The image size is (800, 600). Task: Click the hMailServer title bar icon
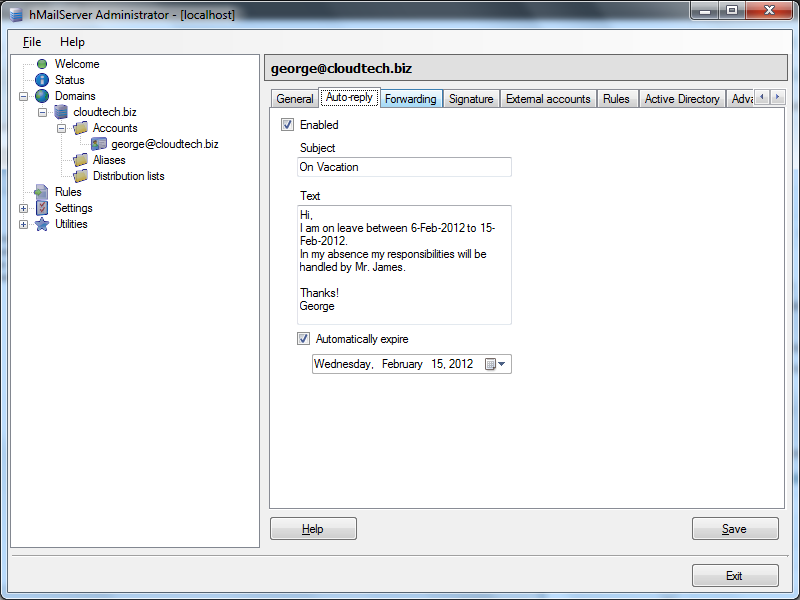pyautogui.click(x=16, y=15)
